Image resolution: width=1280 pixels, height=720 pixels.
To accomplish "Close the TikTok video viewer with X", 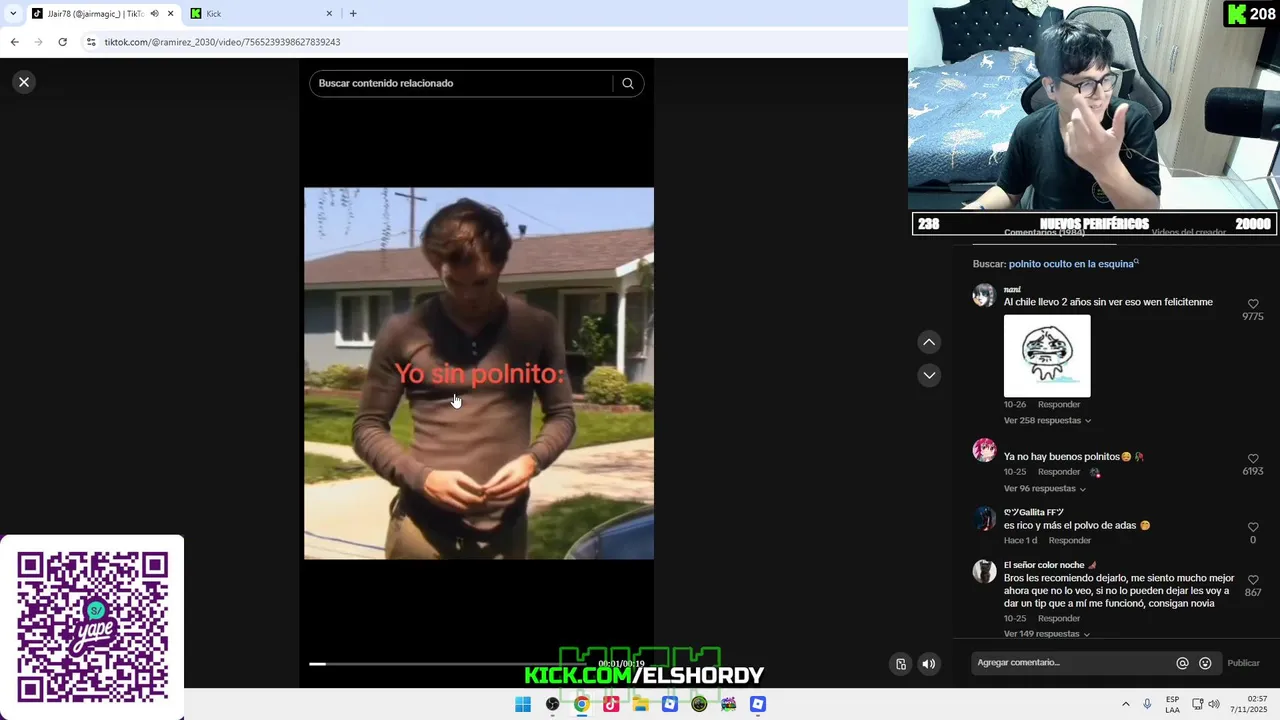I will 24,82.
